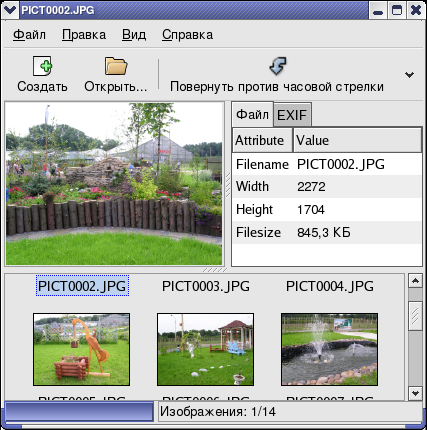Sort by the Attribute column header
Screen dimensions: 427x430
point(262,140)
